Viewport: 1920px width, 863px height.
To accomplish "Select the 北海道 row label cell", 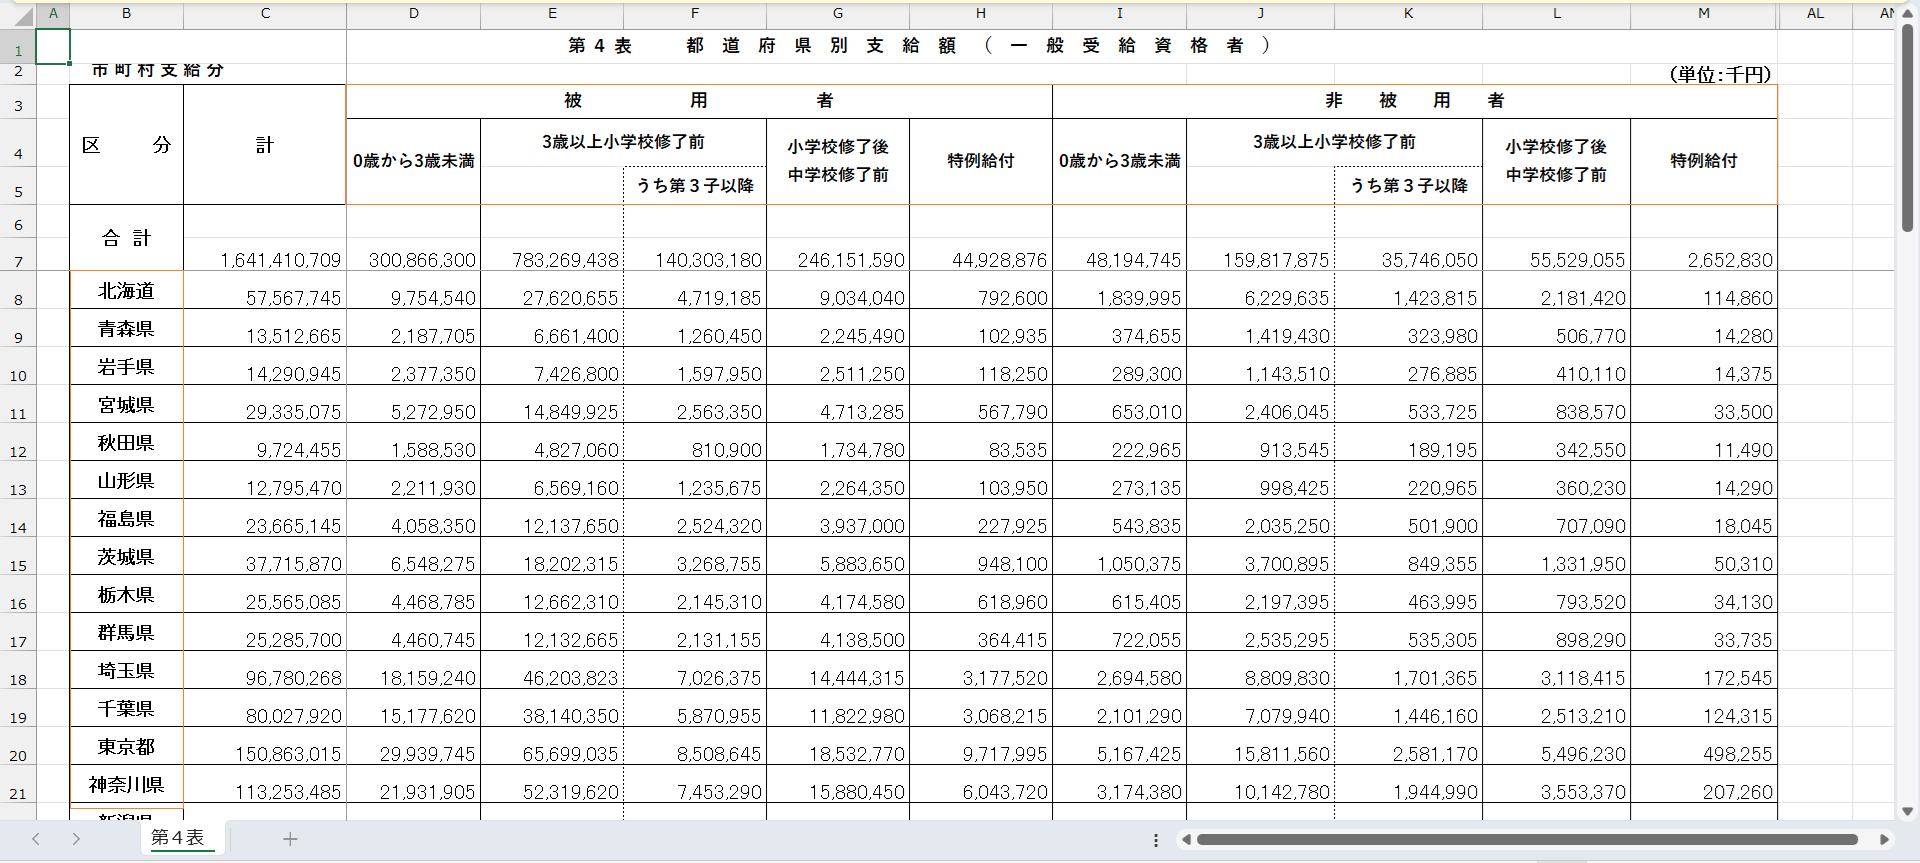I will pos(126,291).
